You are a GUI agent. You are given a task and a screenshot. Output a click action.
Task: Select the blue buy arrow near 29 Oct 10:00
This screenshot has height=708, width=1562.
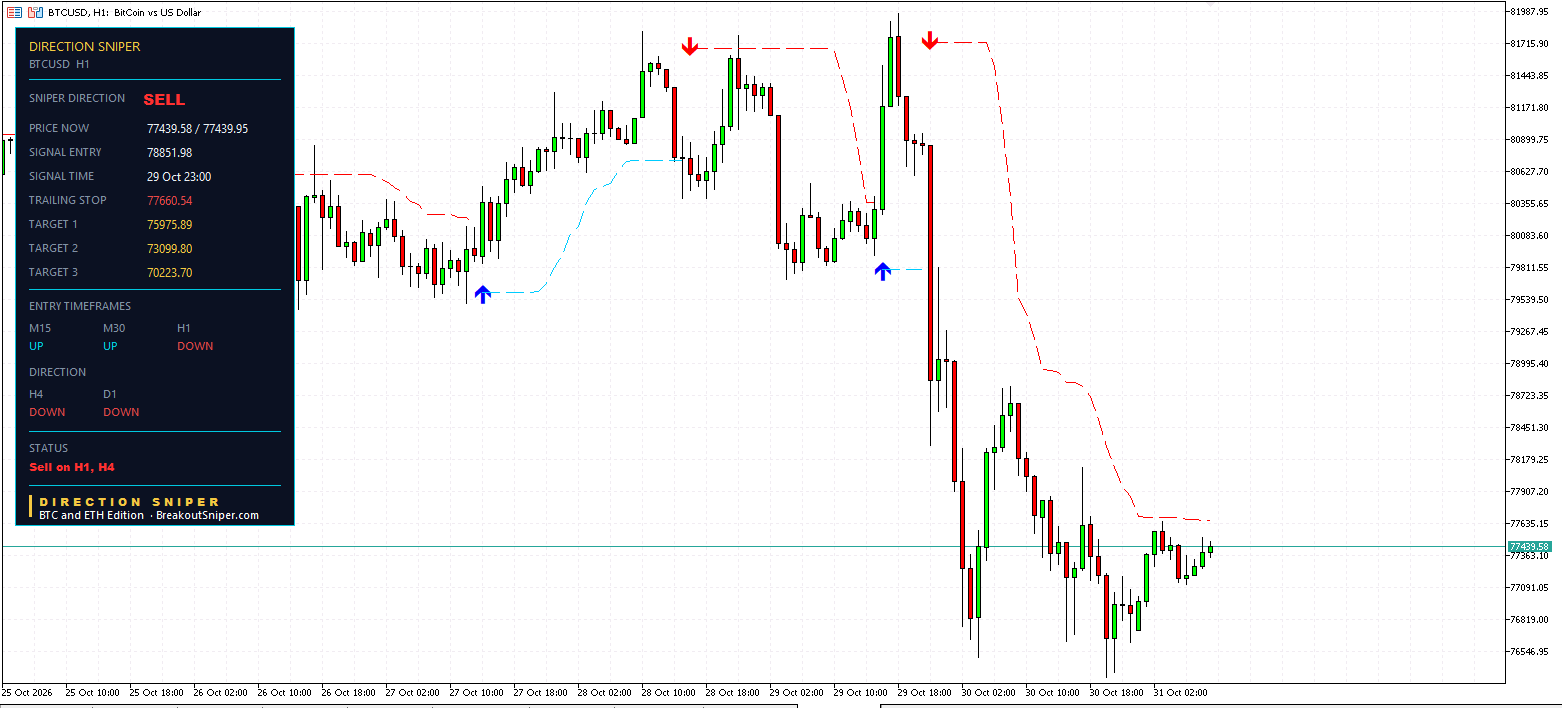[882, 271]
